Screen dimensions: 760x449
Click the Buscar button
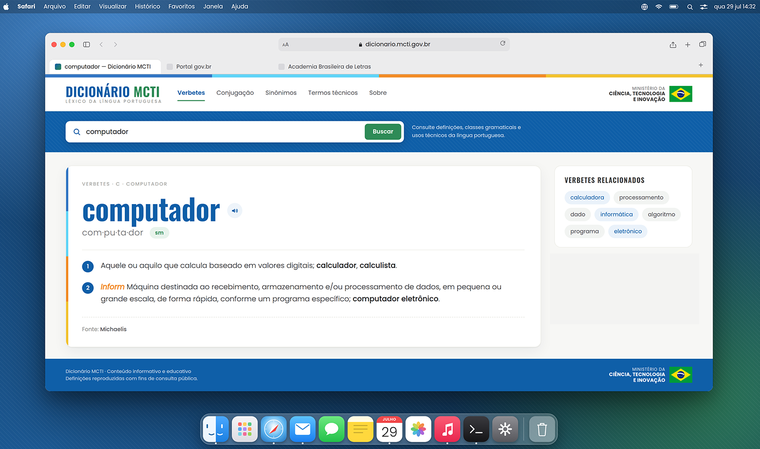[x=382, y=132]
